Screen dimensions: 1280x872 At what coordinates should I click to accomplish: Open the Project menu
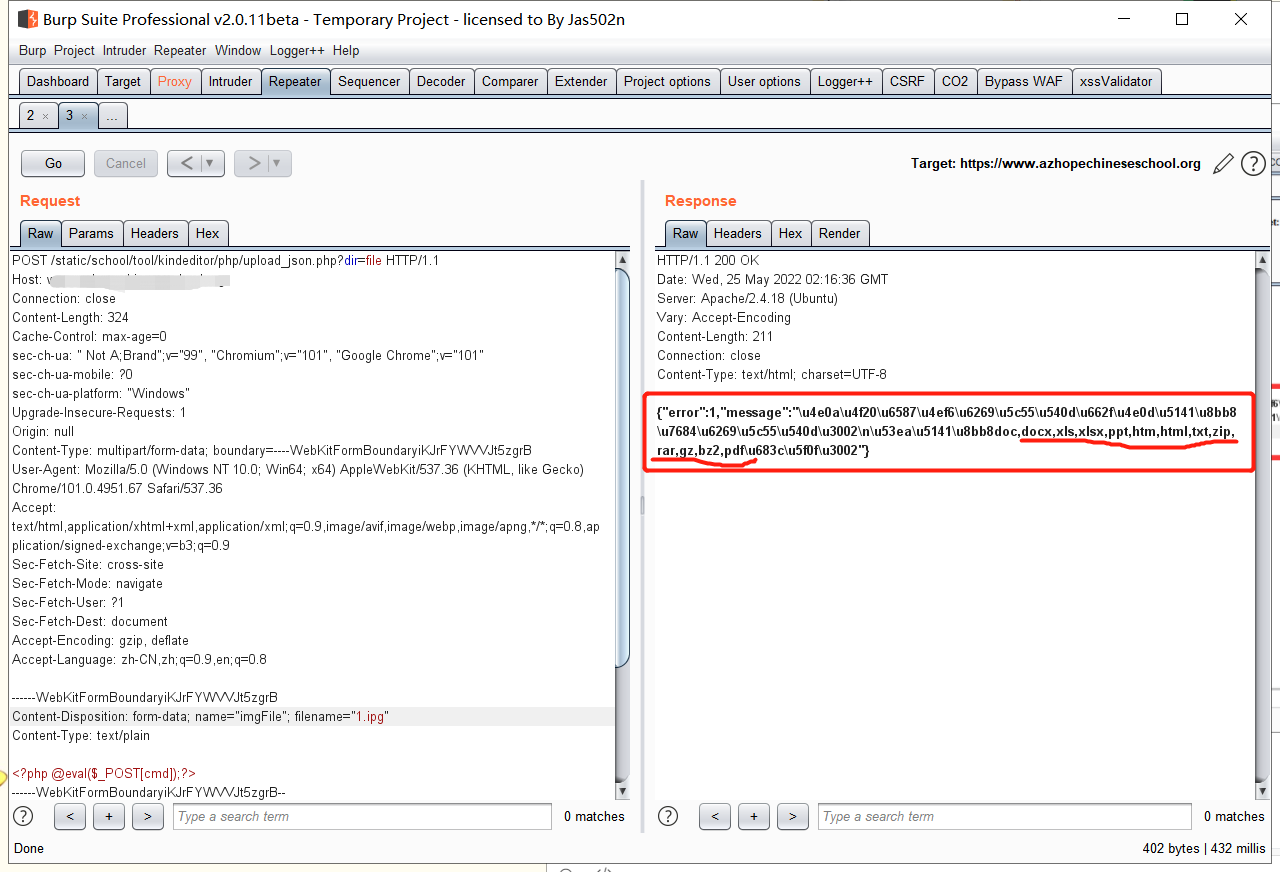pos(74,50)
